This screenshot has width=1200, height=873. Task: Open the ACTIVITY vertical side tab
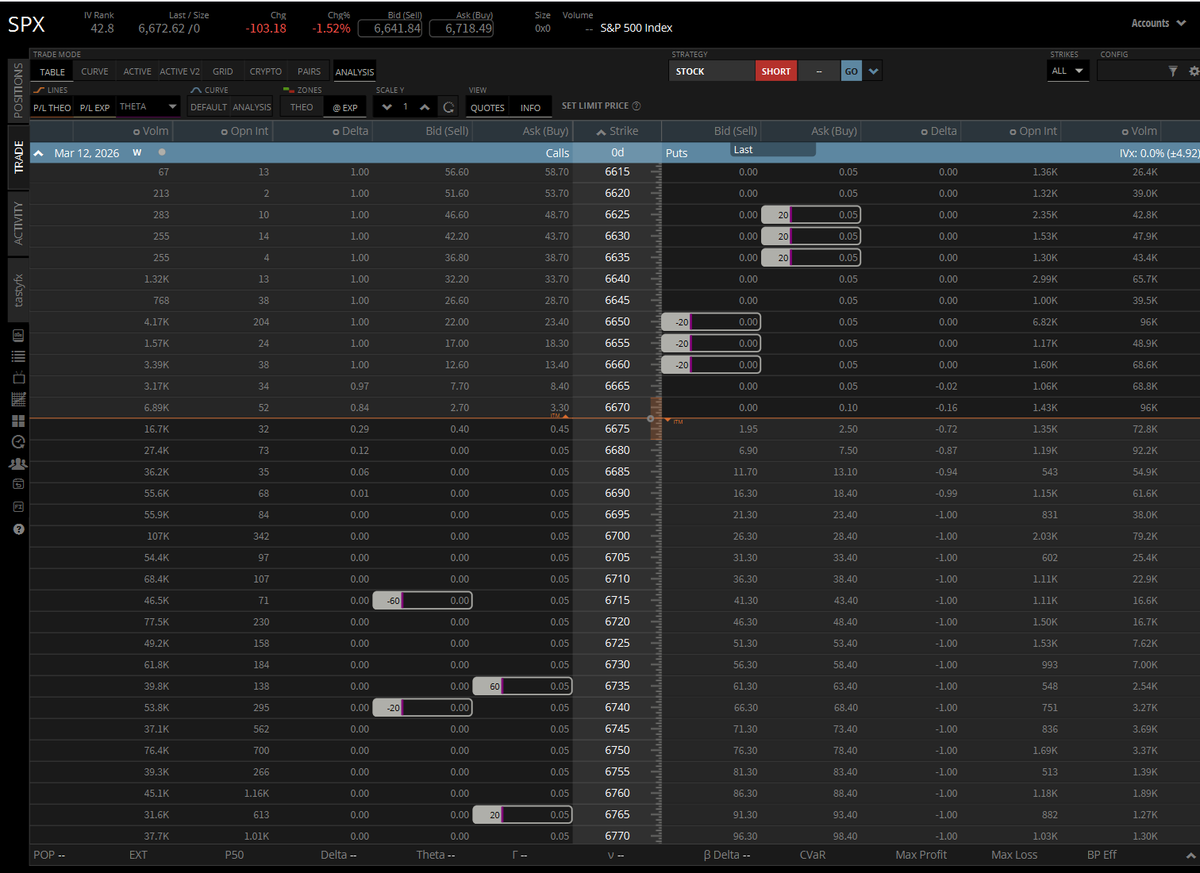pyautogui.click(x=17, y=221)
